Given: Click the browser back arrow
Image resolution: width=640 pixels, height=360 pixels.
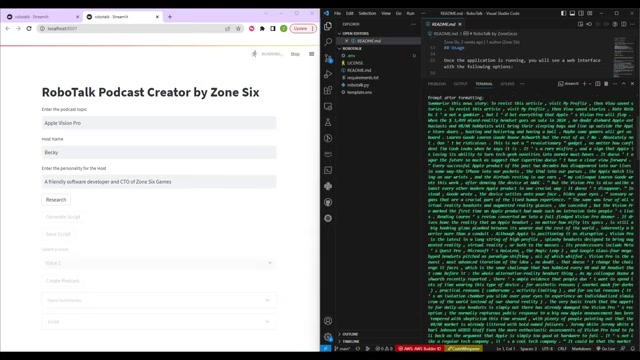Looking at the screenshot, I should (x=8, y=29).
